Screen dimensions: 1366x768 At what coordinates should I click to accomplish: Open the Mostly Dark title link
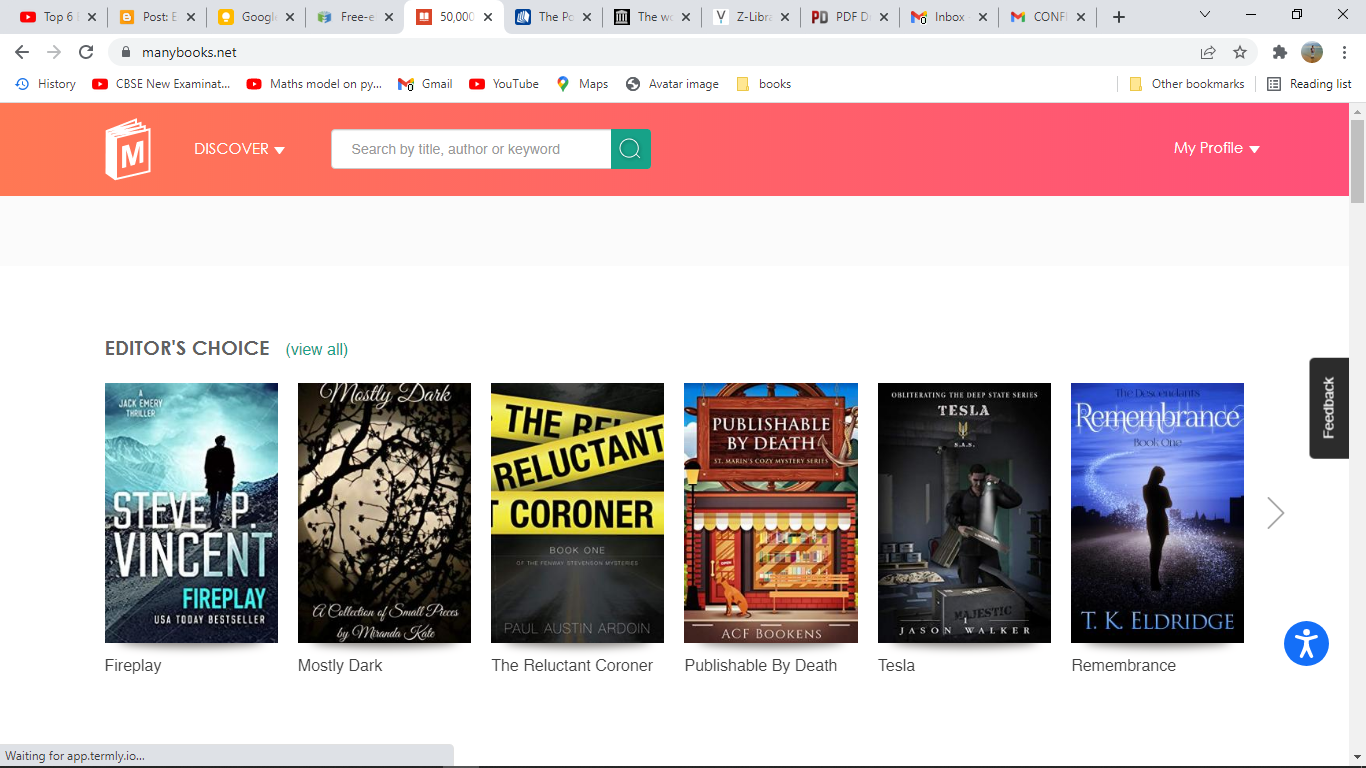pyautogui.click(x=340, y=665)
